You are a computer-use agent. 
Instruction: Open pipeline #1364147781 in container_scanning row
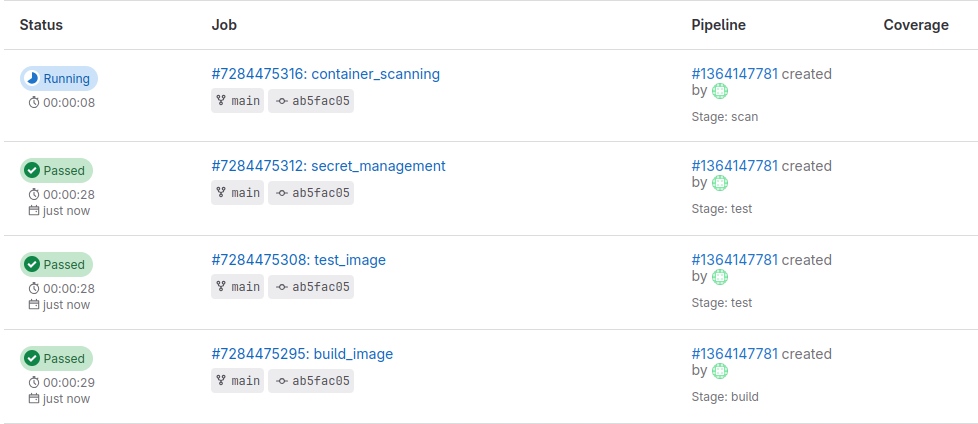click(735, 74)
